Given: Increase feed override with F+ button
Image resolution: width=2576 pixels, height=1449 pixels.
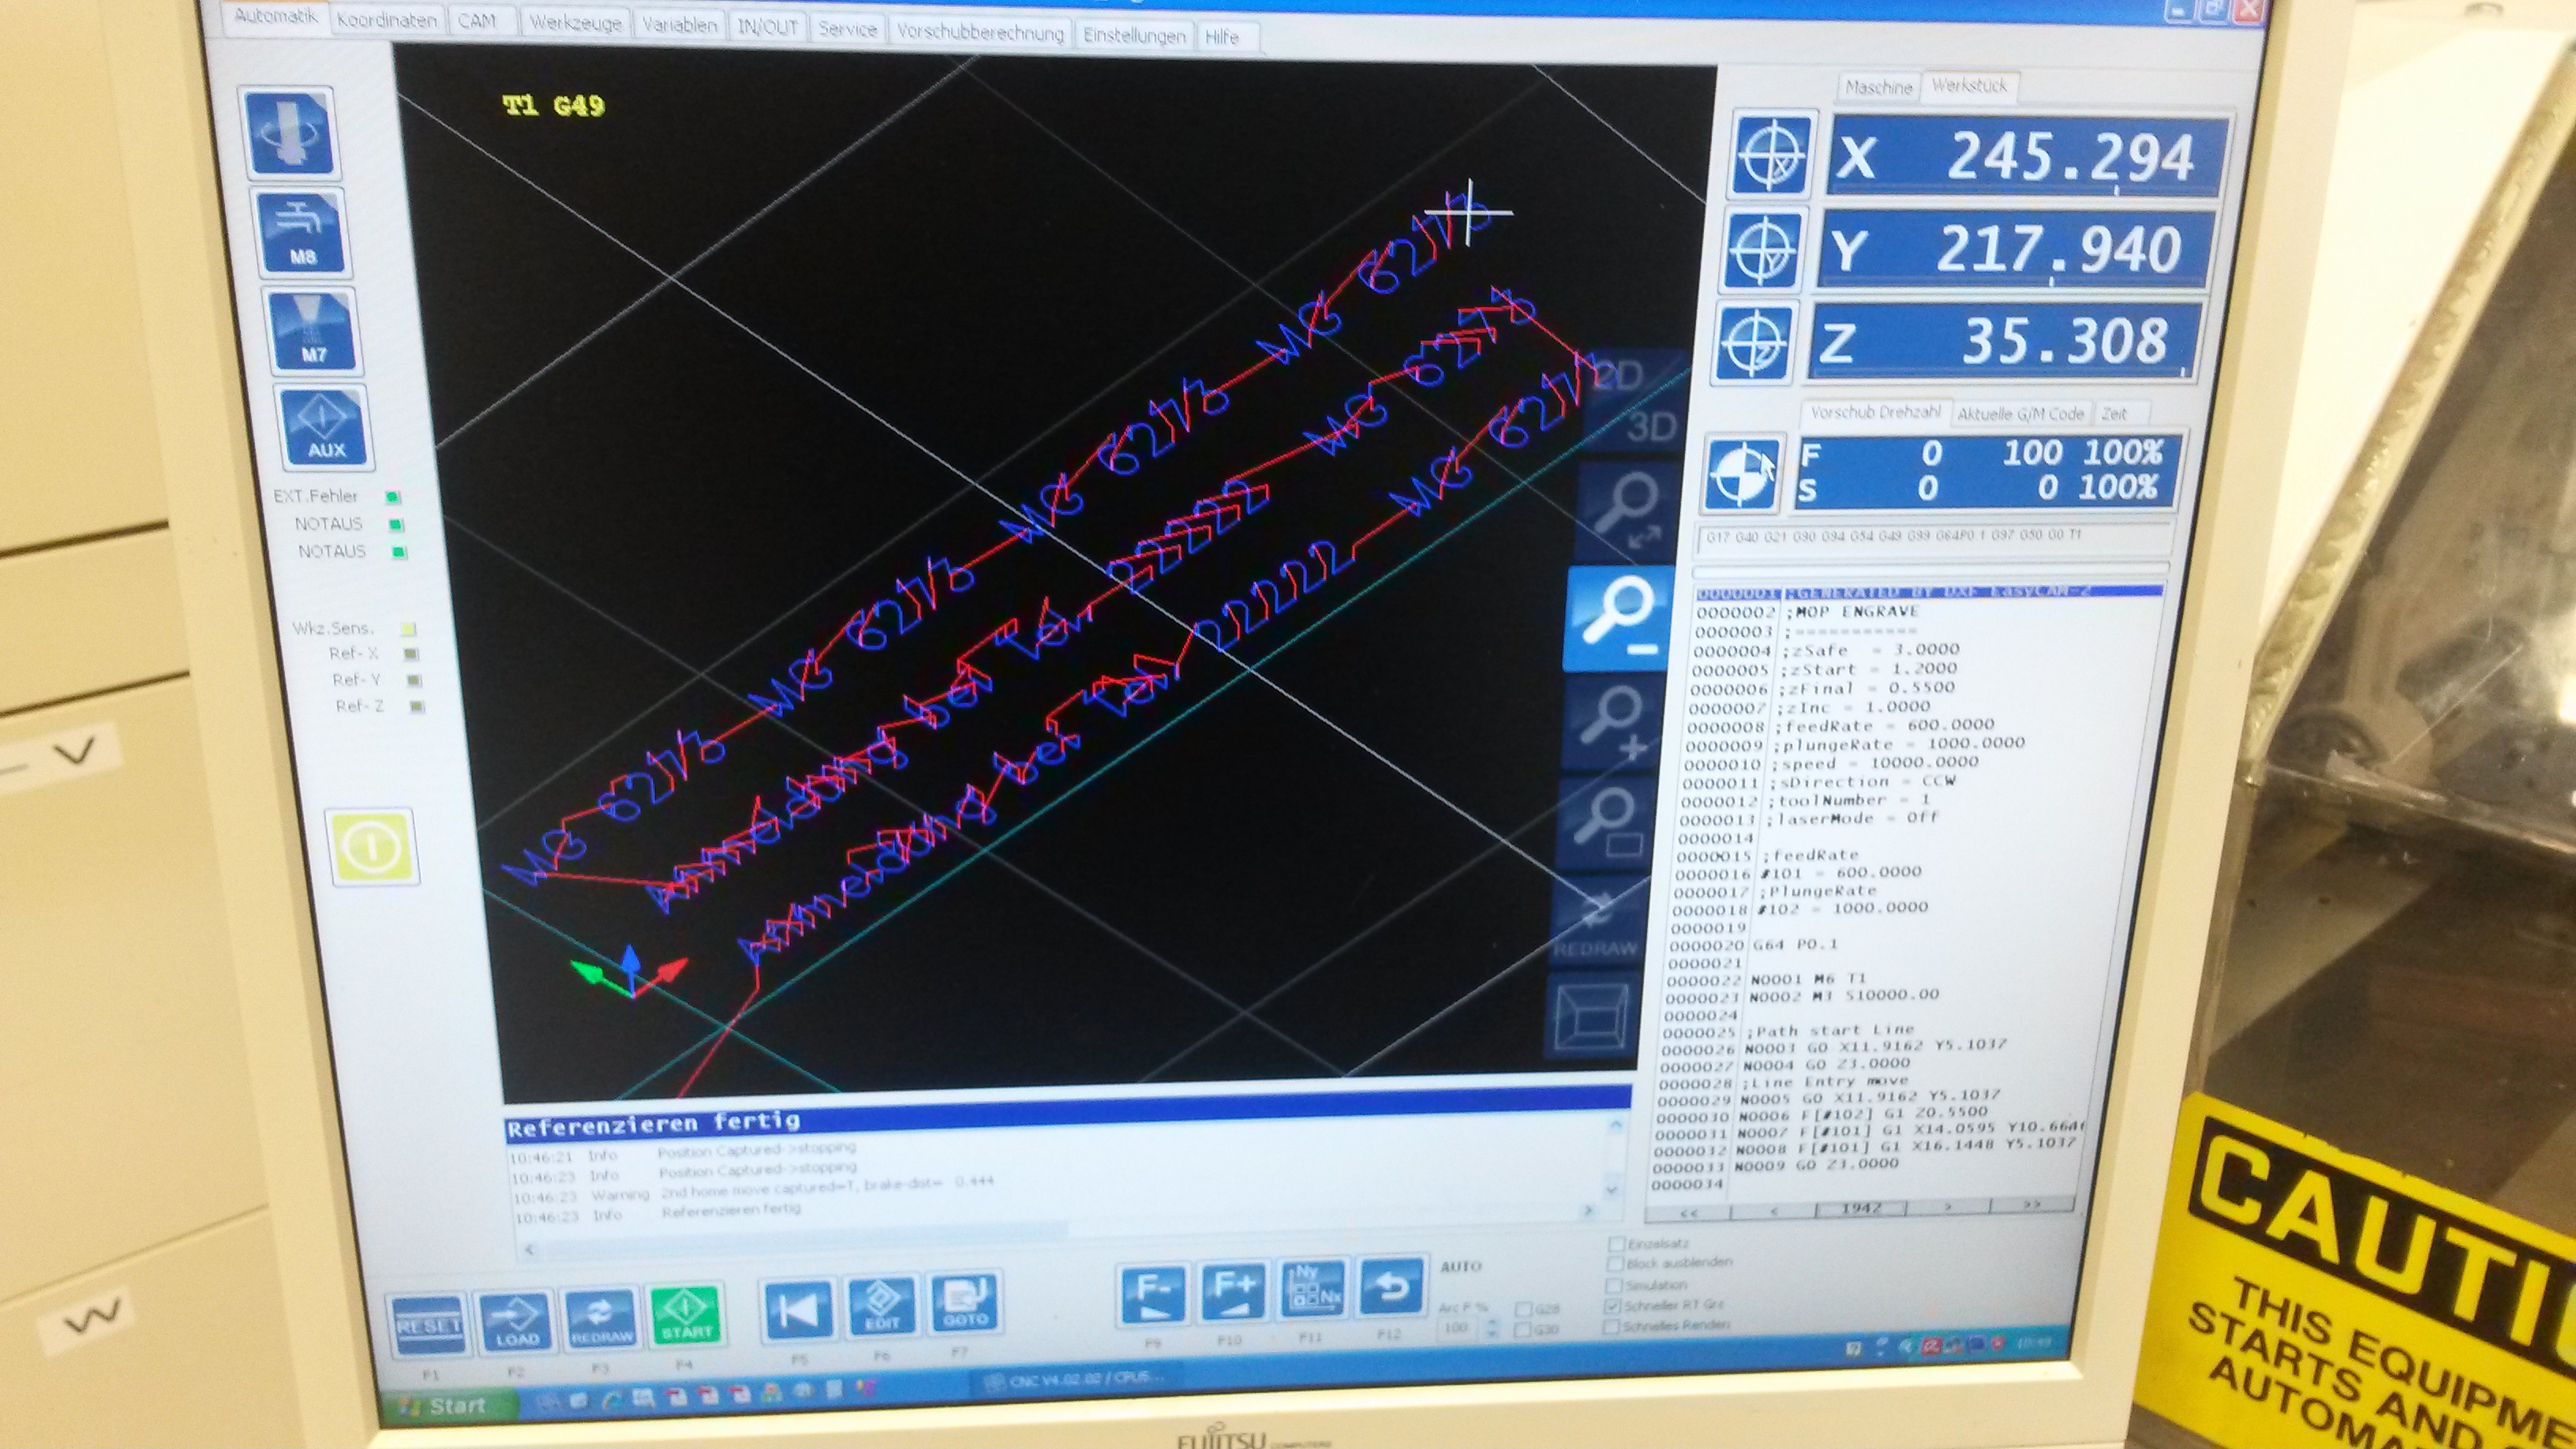Looking at the screenshot, I should coord(1233,1292).
